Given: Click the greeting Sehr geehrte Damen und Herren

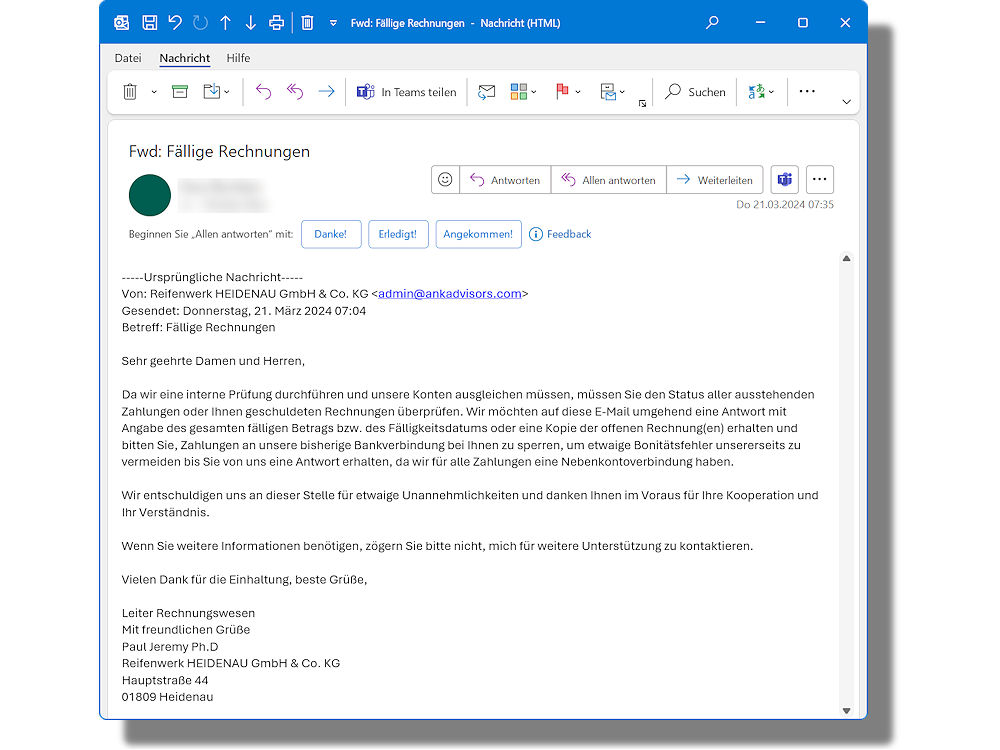Looking at the screenshot, I should pyautogui.click(x=213, y=361).
